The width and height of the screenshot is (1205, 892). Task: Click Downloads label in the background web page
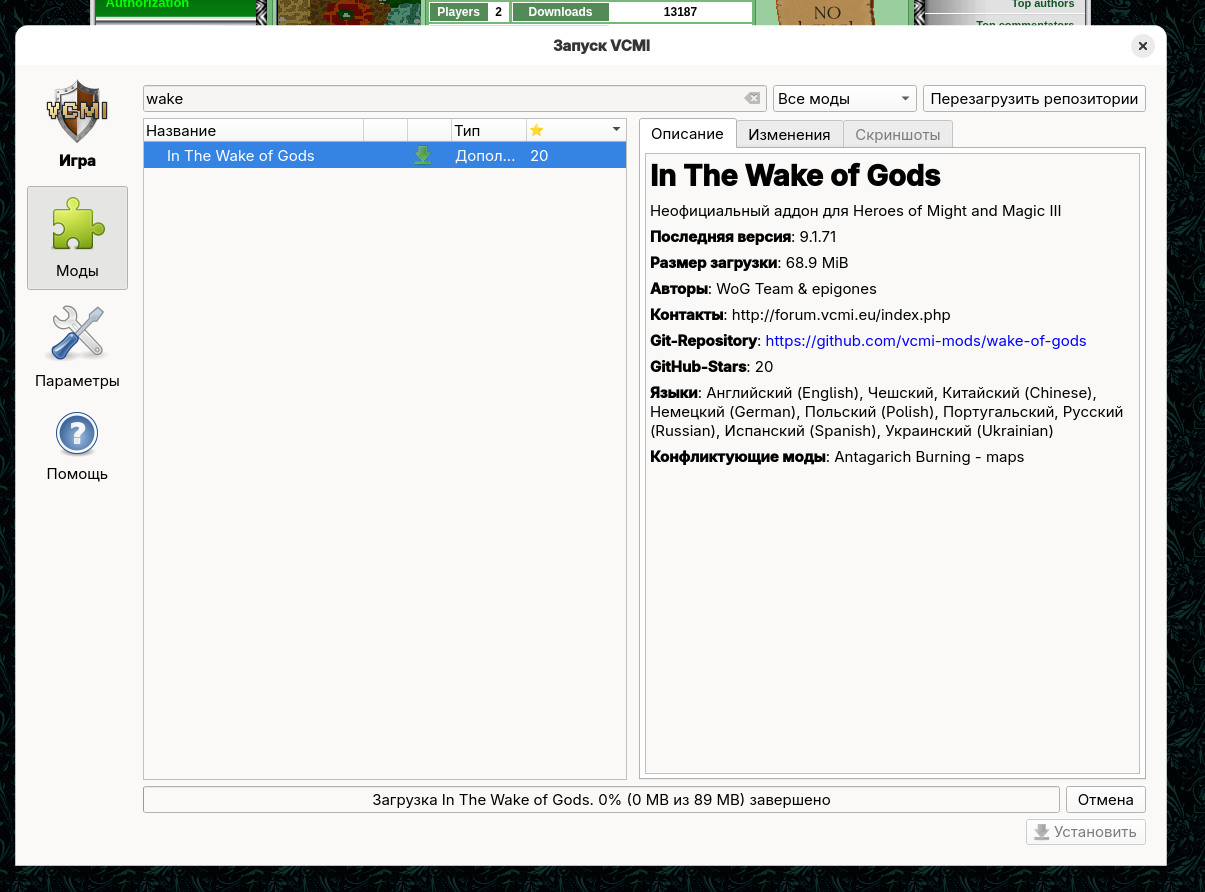(x=560, y=12)
